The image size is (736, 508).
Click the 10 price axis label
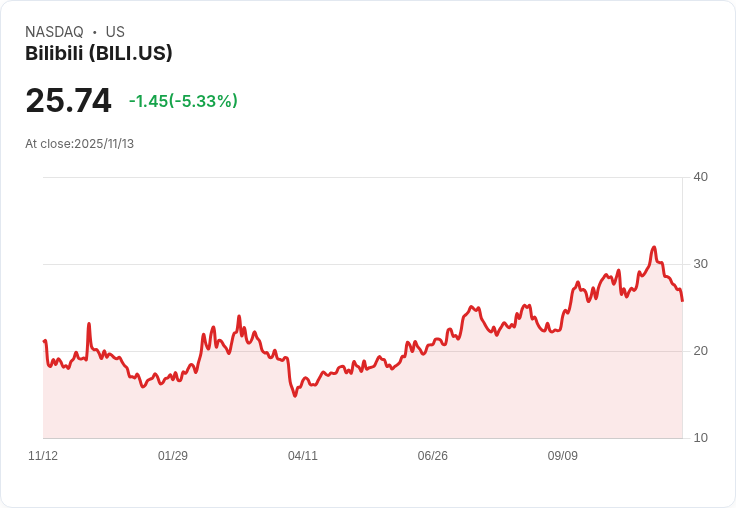700,438
